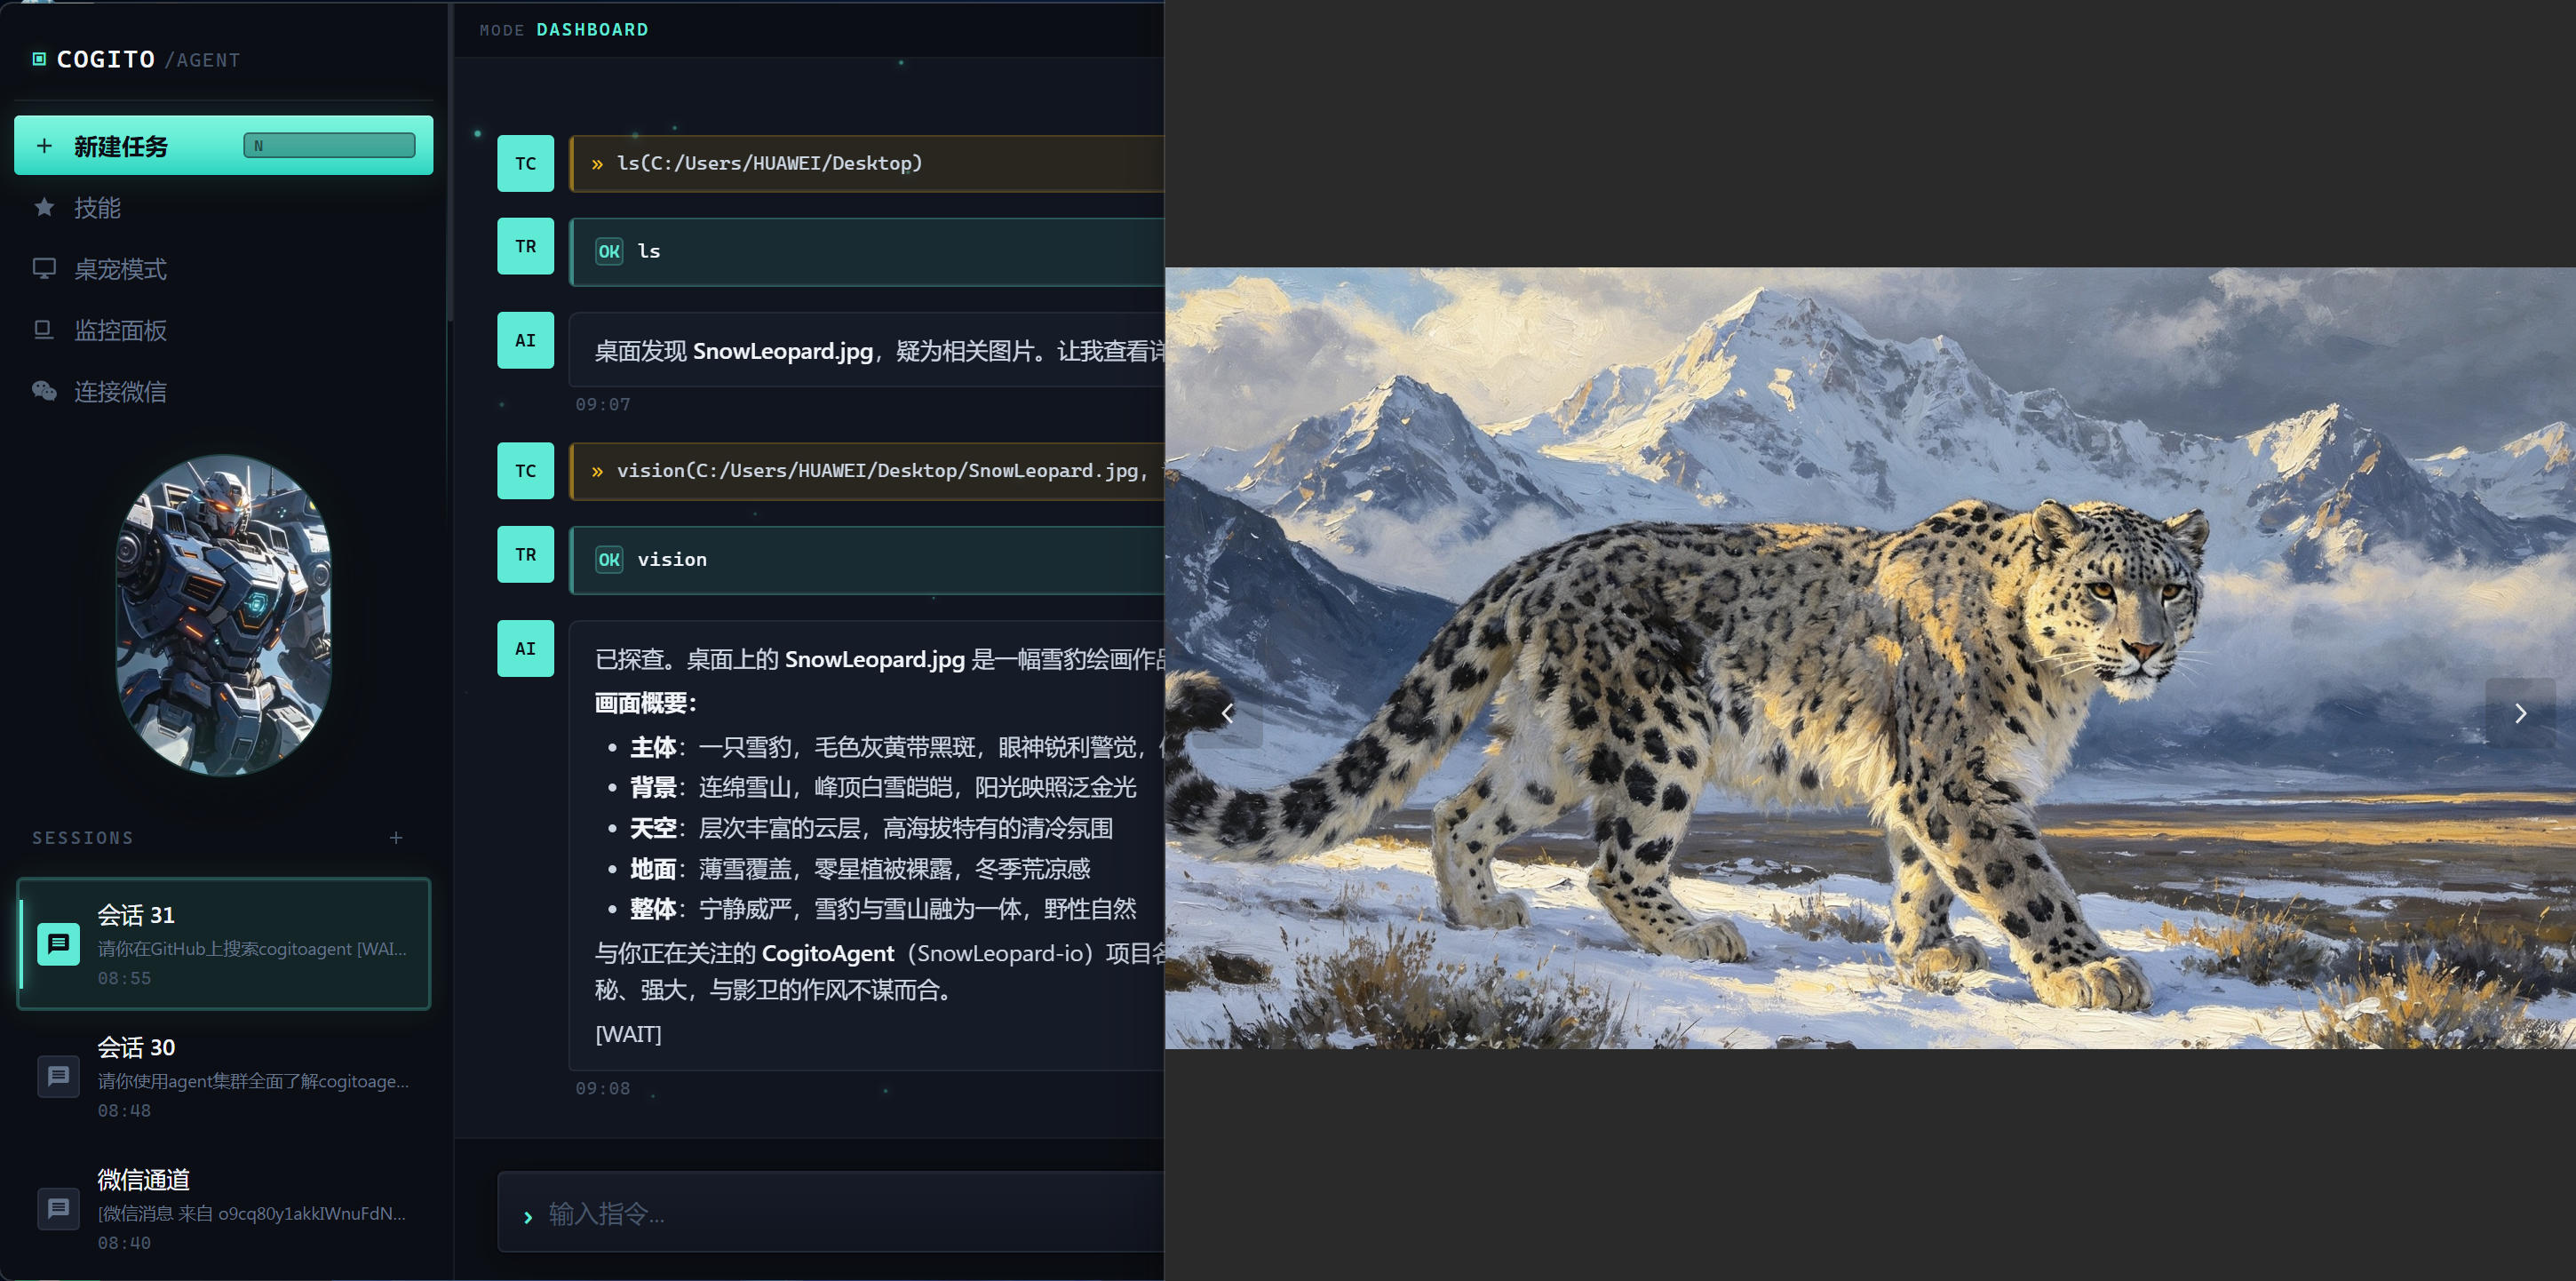Click the OK status badge for vision
The image size is (2576, 1281).
pos(609,559)
